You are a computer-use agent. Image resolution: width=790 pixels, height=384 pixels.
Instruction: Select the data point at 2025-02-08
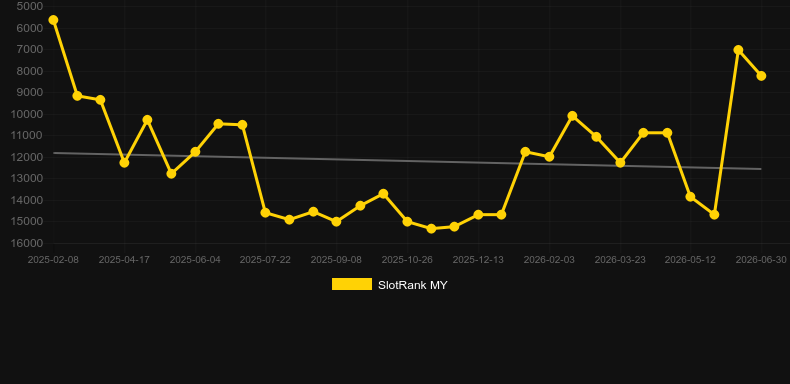click(53, 20)
